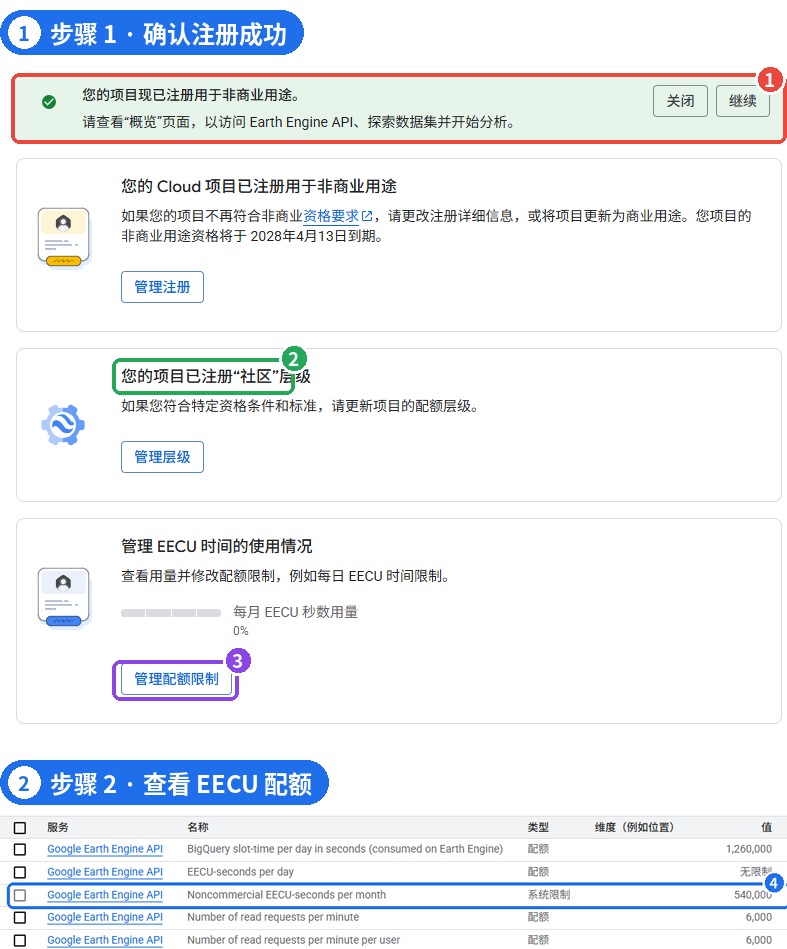Sort by the 服务 column header

tap(58, 827)
